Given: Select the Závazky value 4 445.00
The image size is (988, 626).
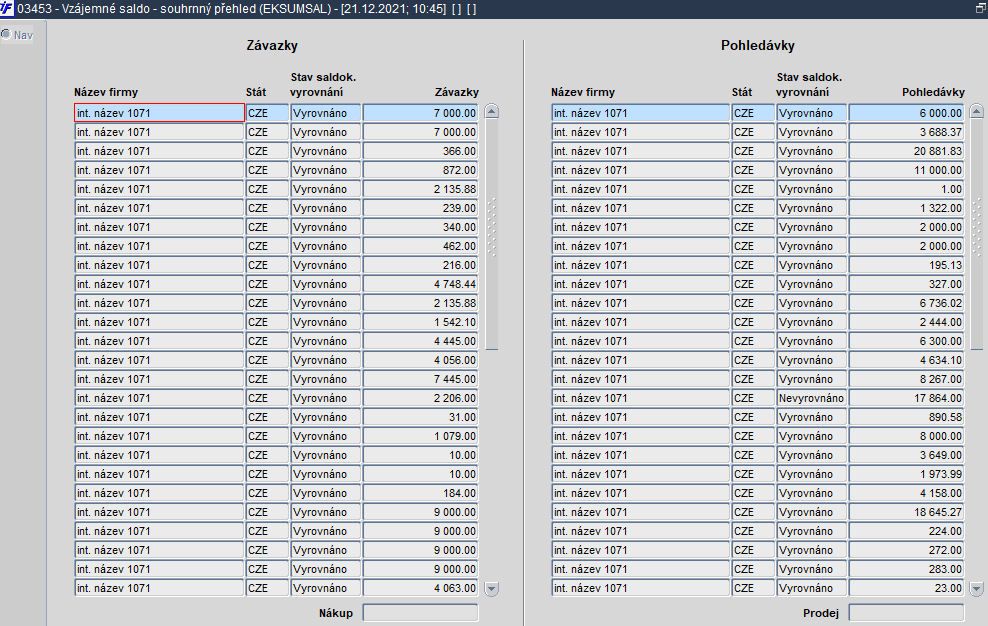Looking at the screenshot, I should click(420, 341).
